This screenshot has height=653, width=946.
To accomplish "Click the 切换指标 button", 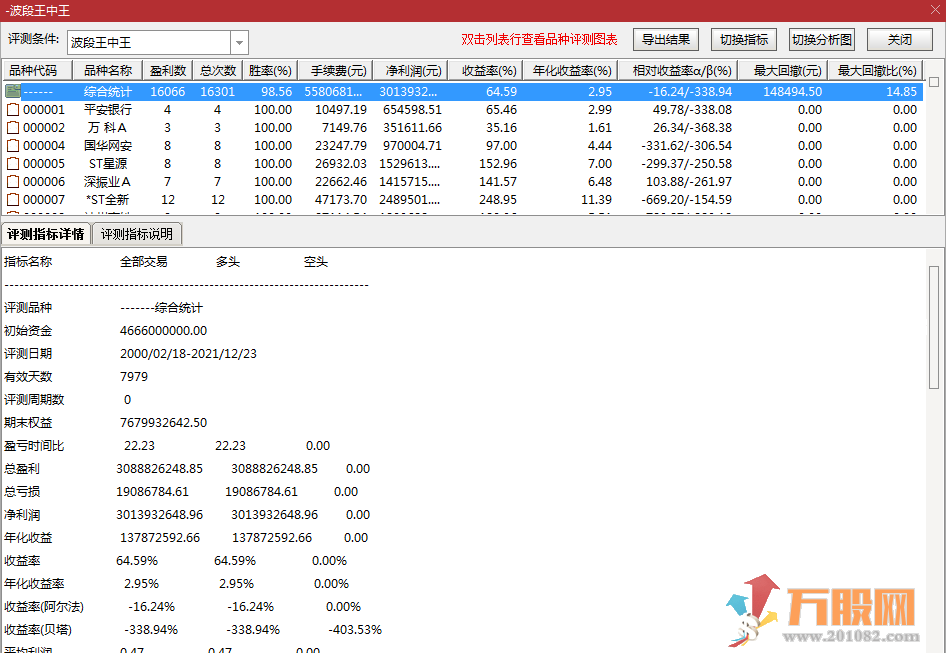I will pos(744,40).
